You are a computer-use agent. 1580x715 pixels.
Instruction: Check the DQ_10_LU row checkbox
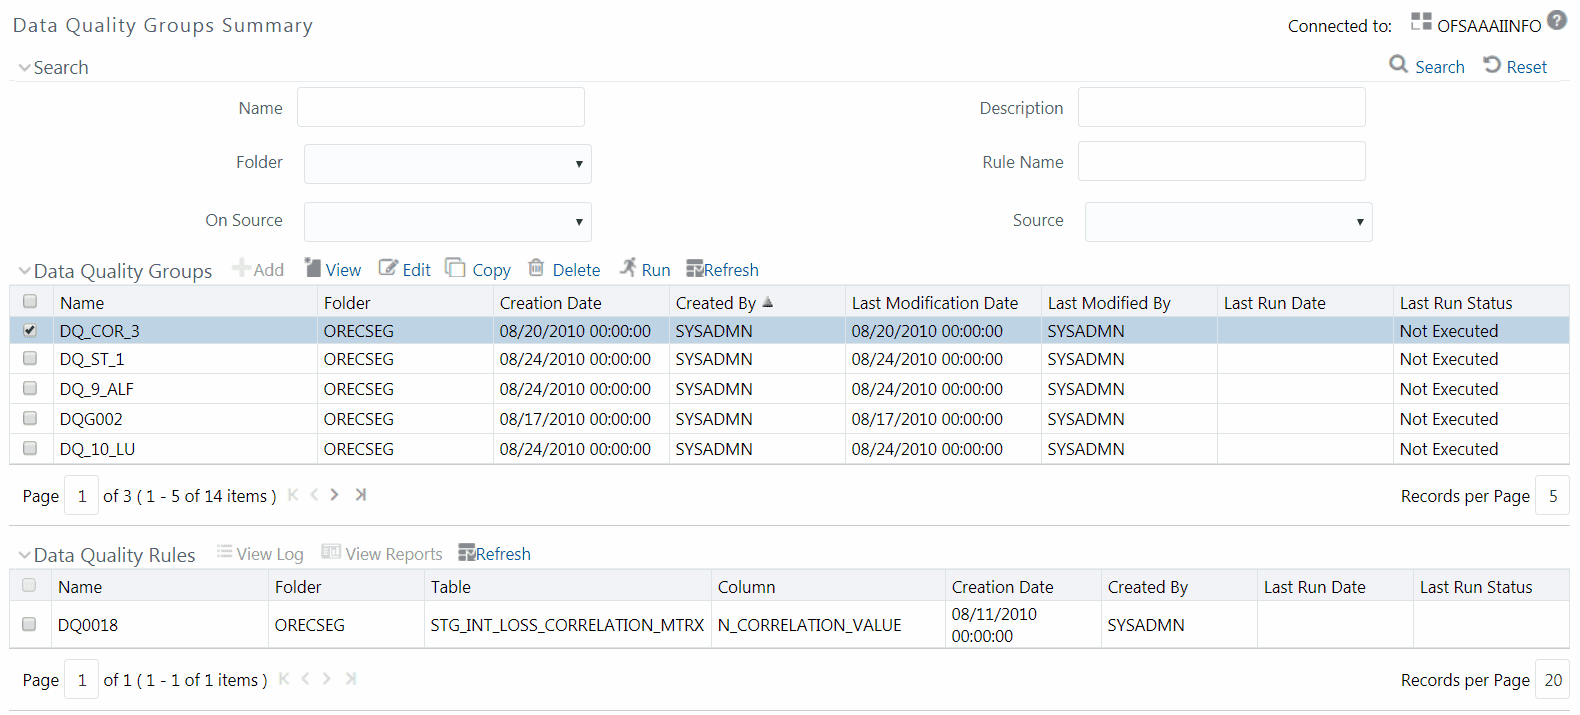tap(30, 447)
